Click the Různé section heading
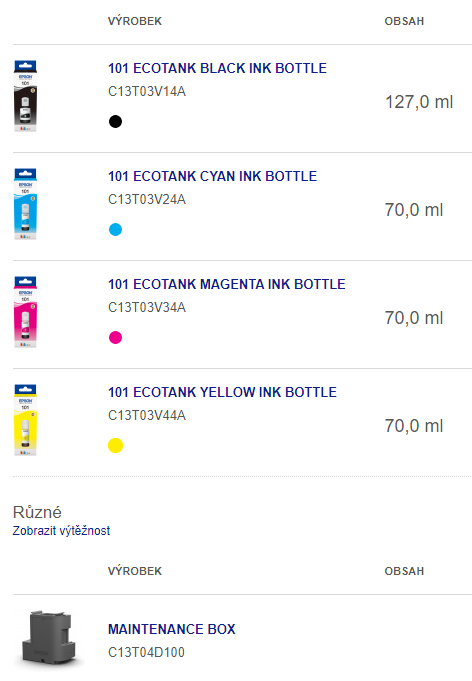Image resolution: width=472 pixels, height=681 pixels. 37,512
